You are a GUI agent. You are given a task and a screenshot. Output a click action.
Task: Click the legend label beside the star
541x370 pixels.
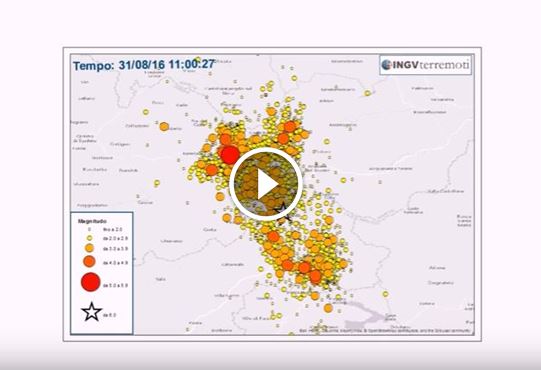coord(110,315)
